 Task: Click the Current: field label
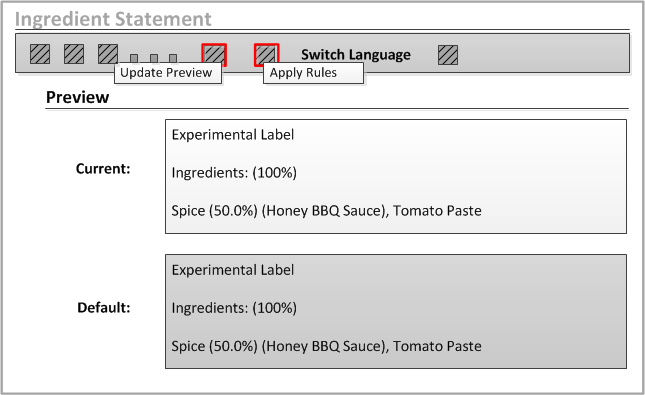[103, 169]
